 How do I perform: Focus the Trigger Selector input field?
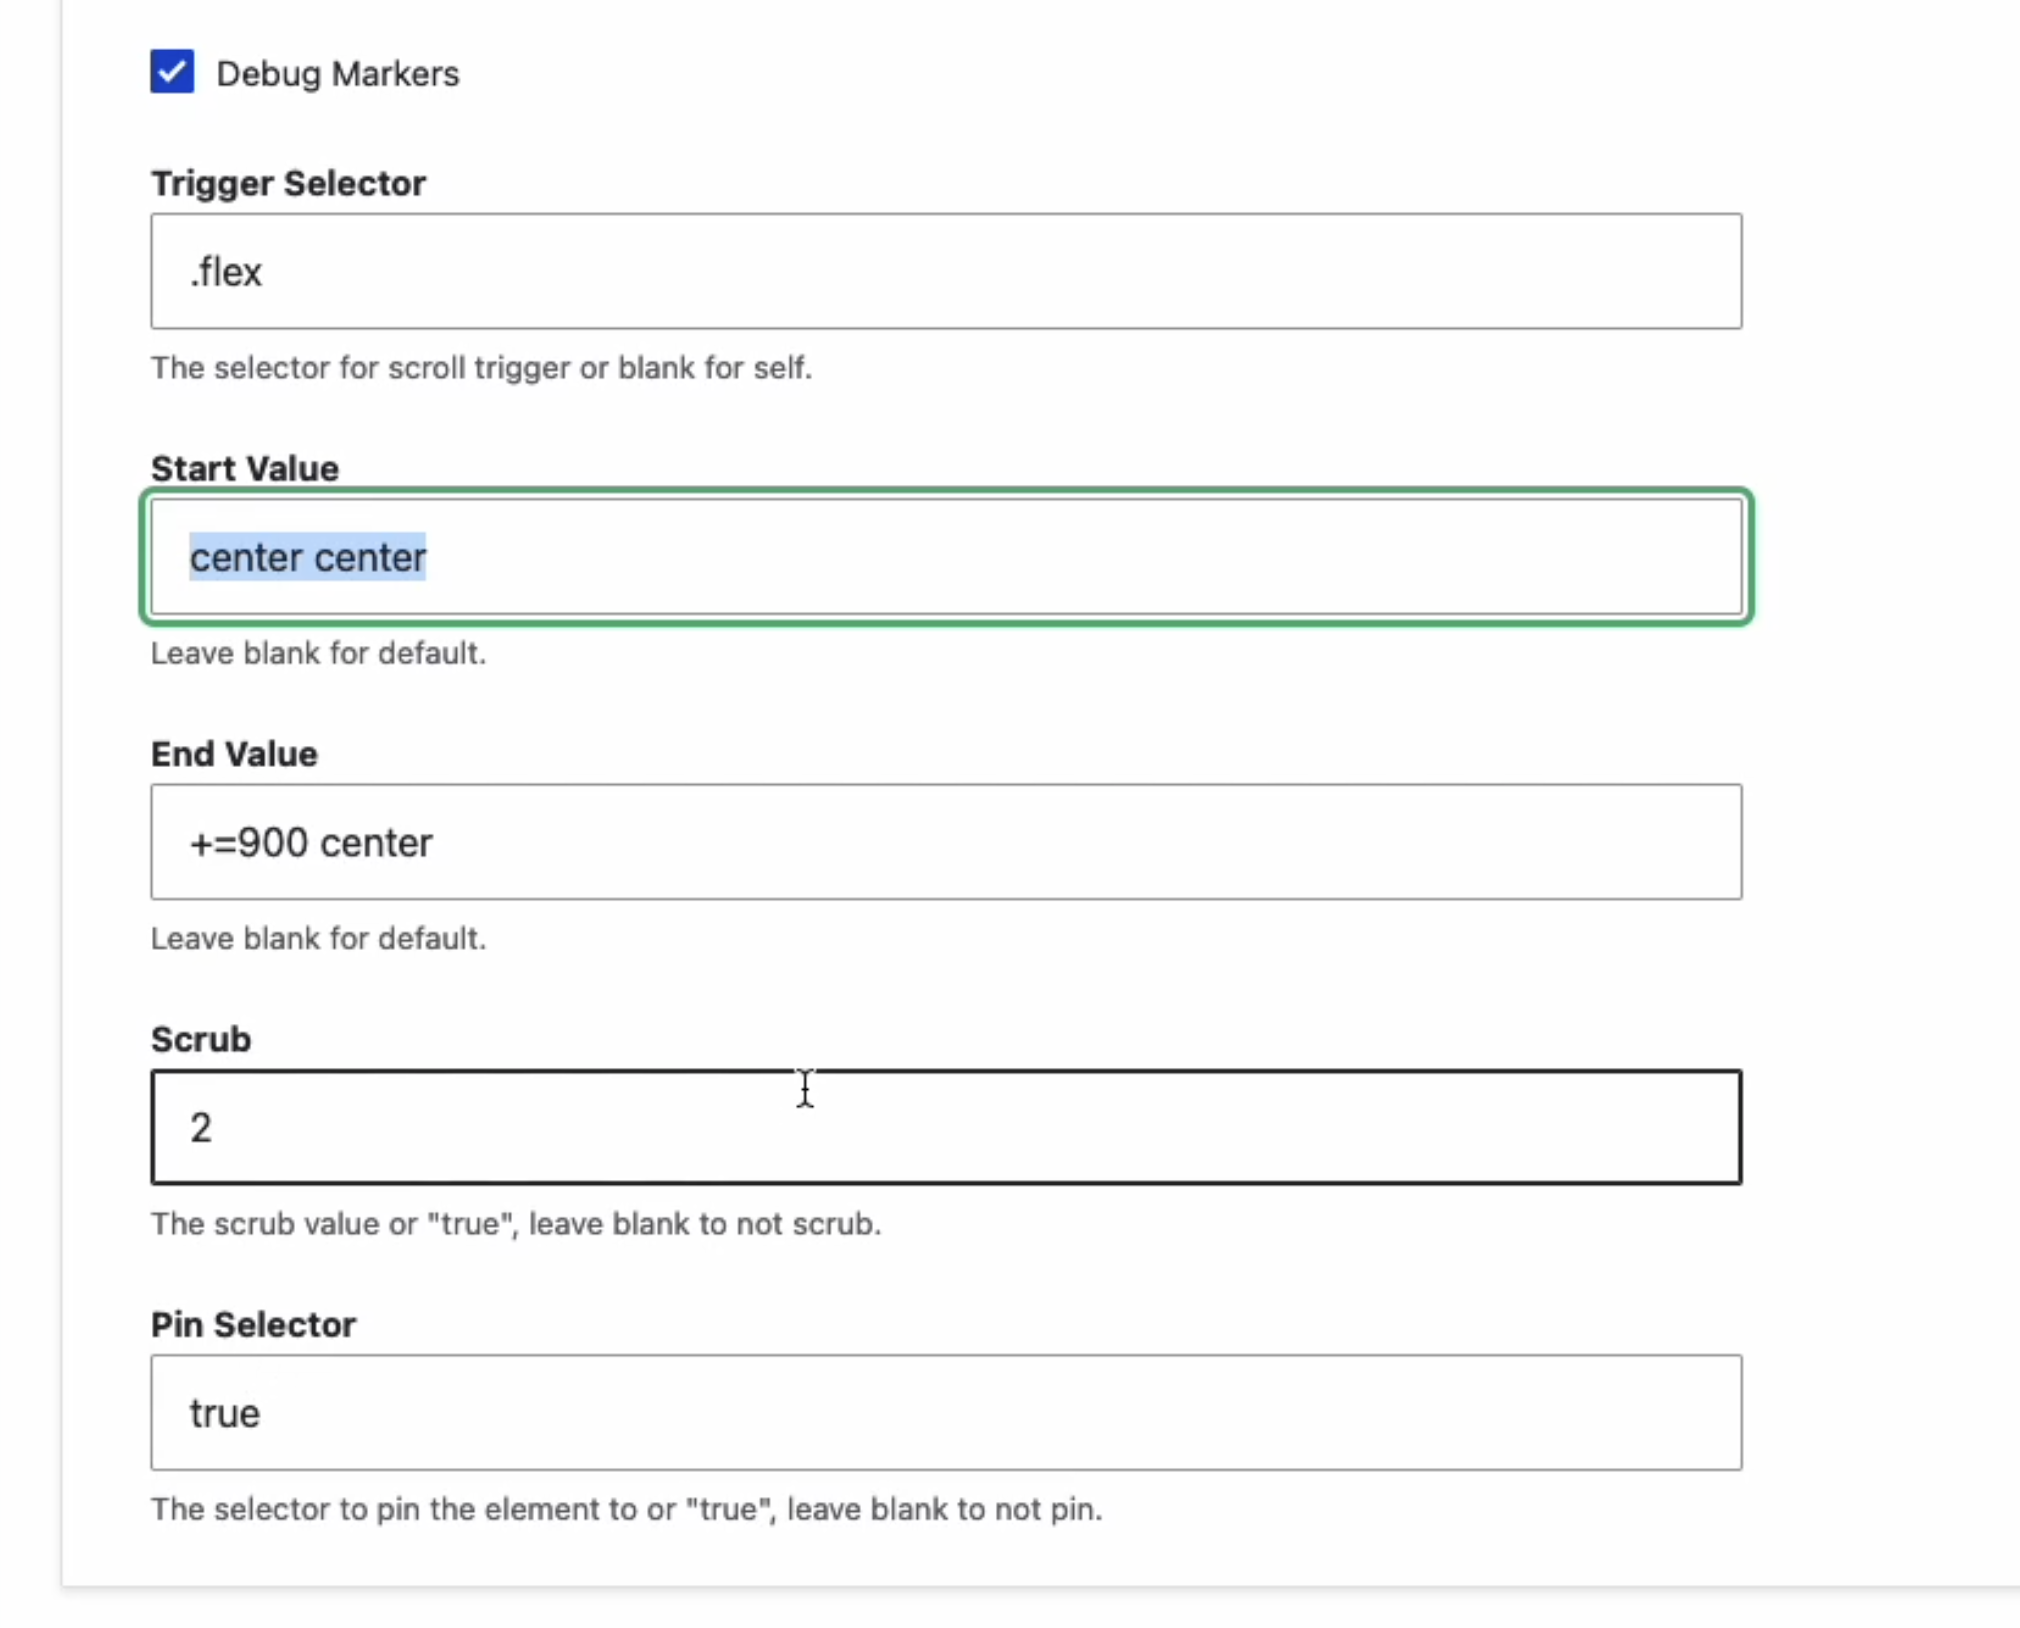pyautogui.click(x=946, y=271)
